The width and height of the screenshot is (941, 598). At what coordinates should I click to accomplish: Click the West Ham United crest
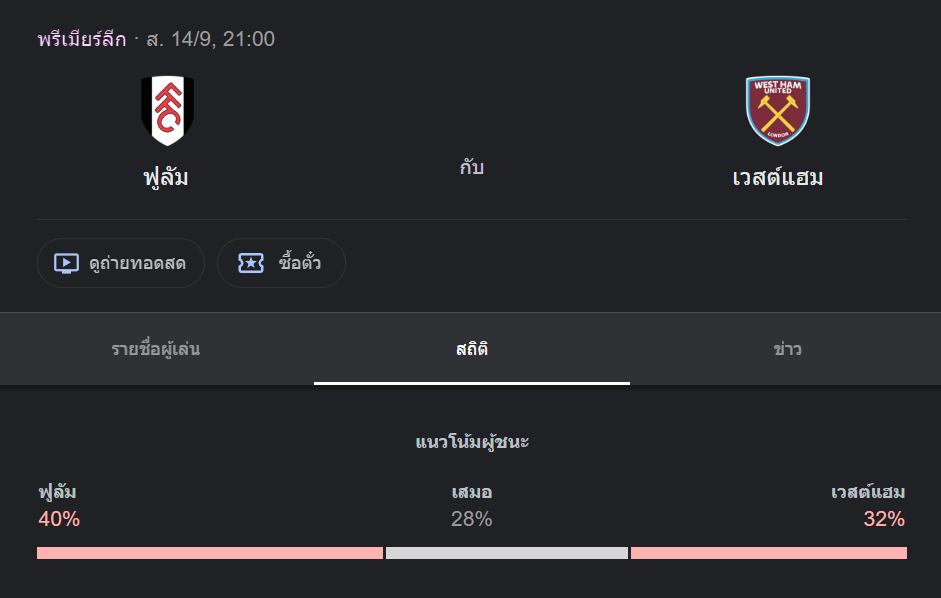pos(778,110)
